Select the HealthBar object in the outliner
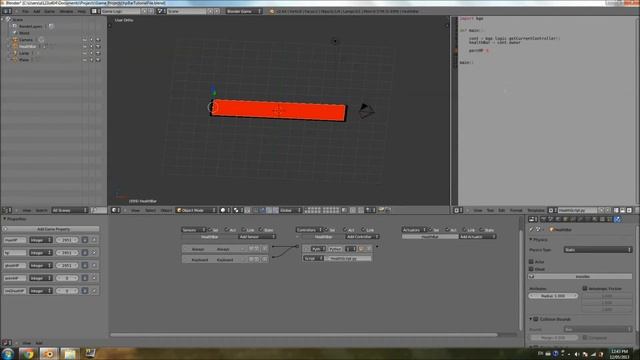 (27, 46)
